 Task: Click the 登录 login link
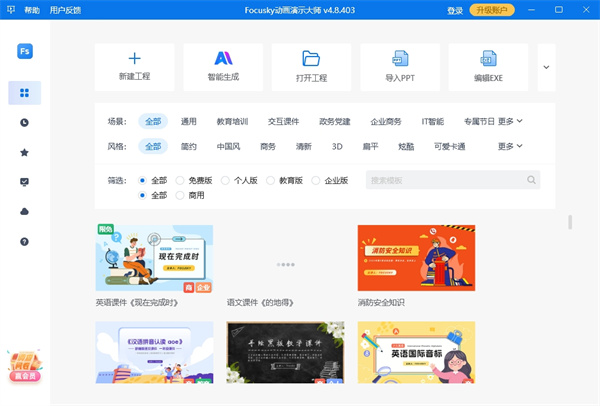(x=455, y=10)
